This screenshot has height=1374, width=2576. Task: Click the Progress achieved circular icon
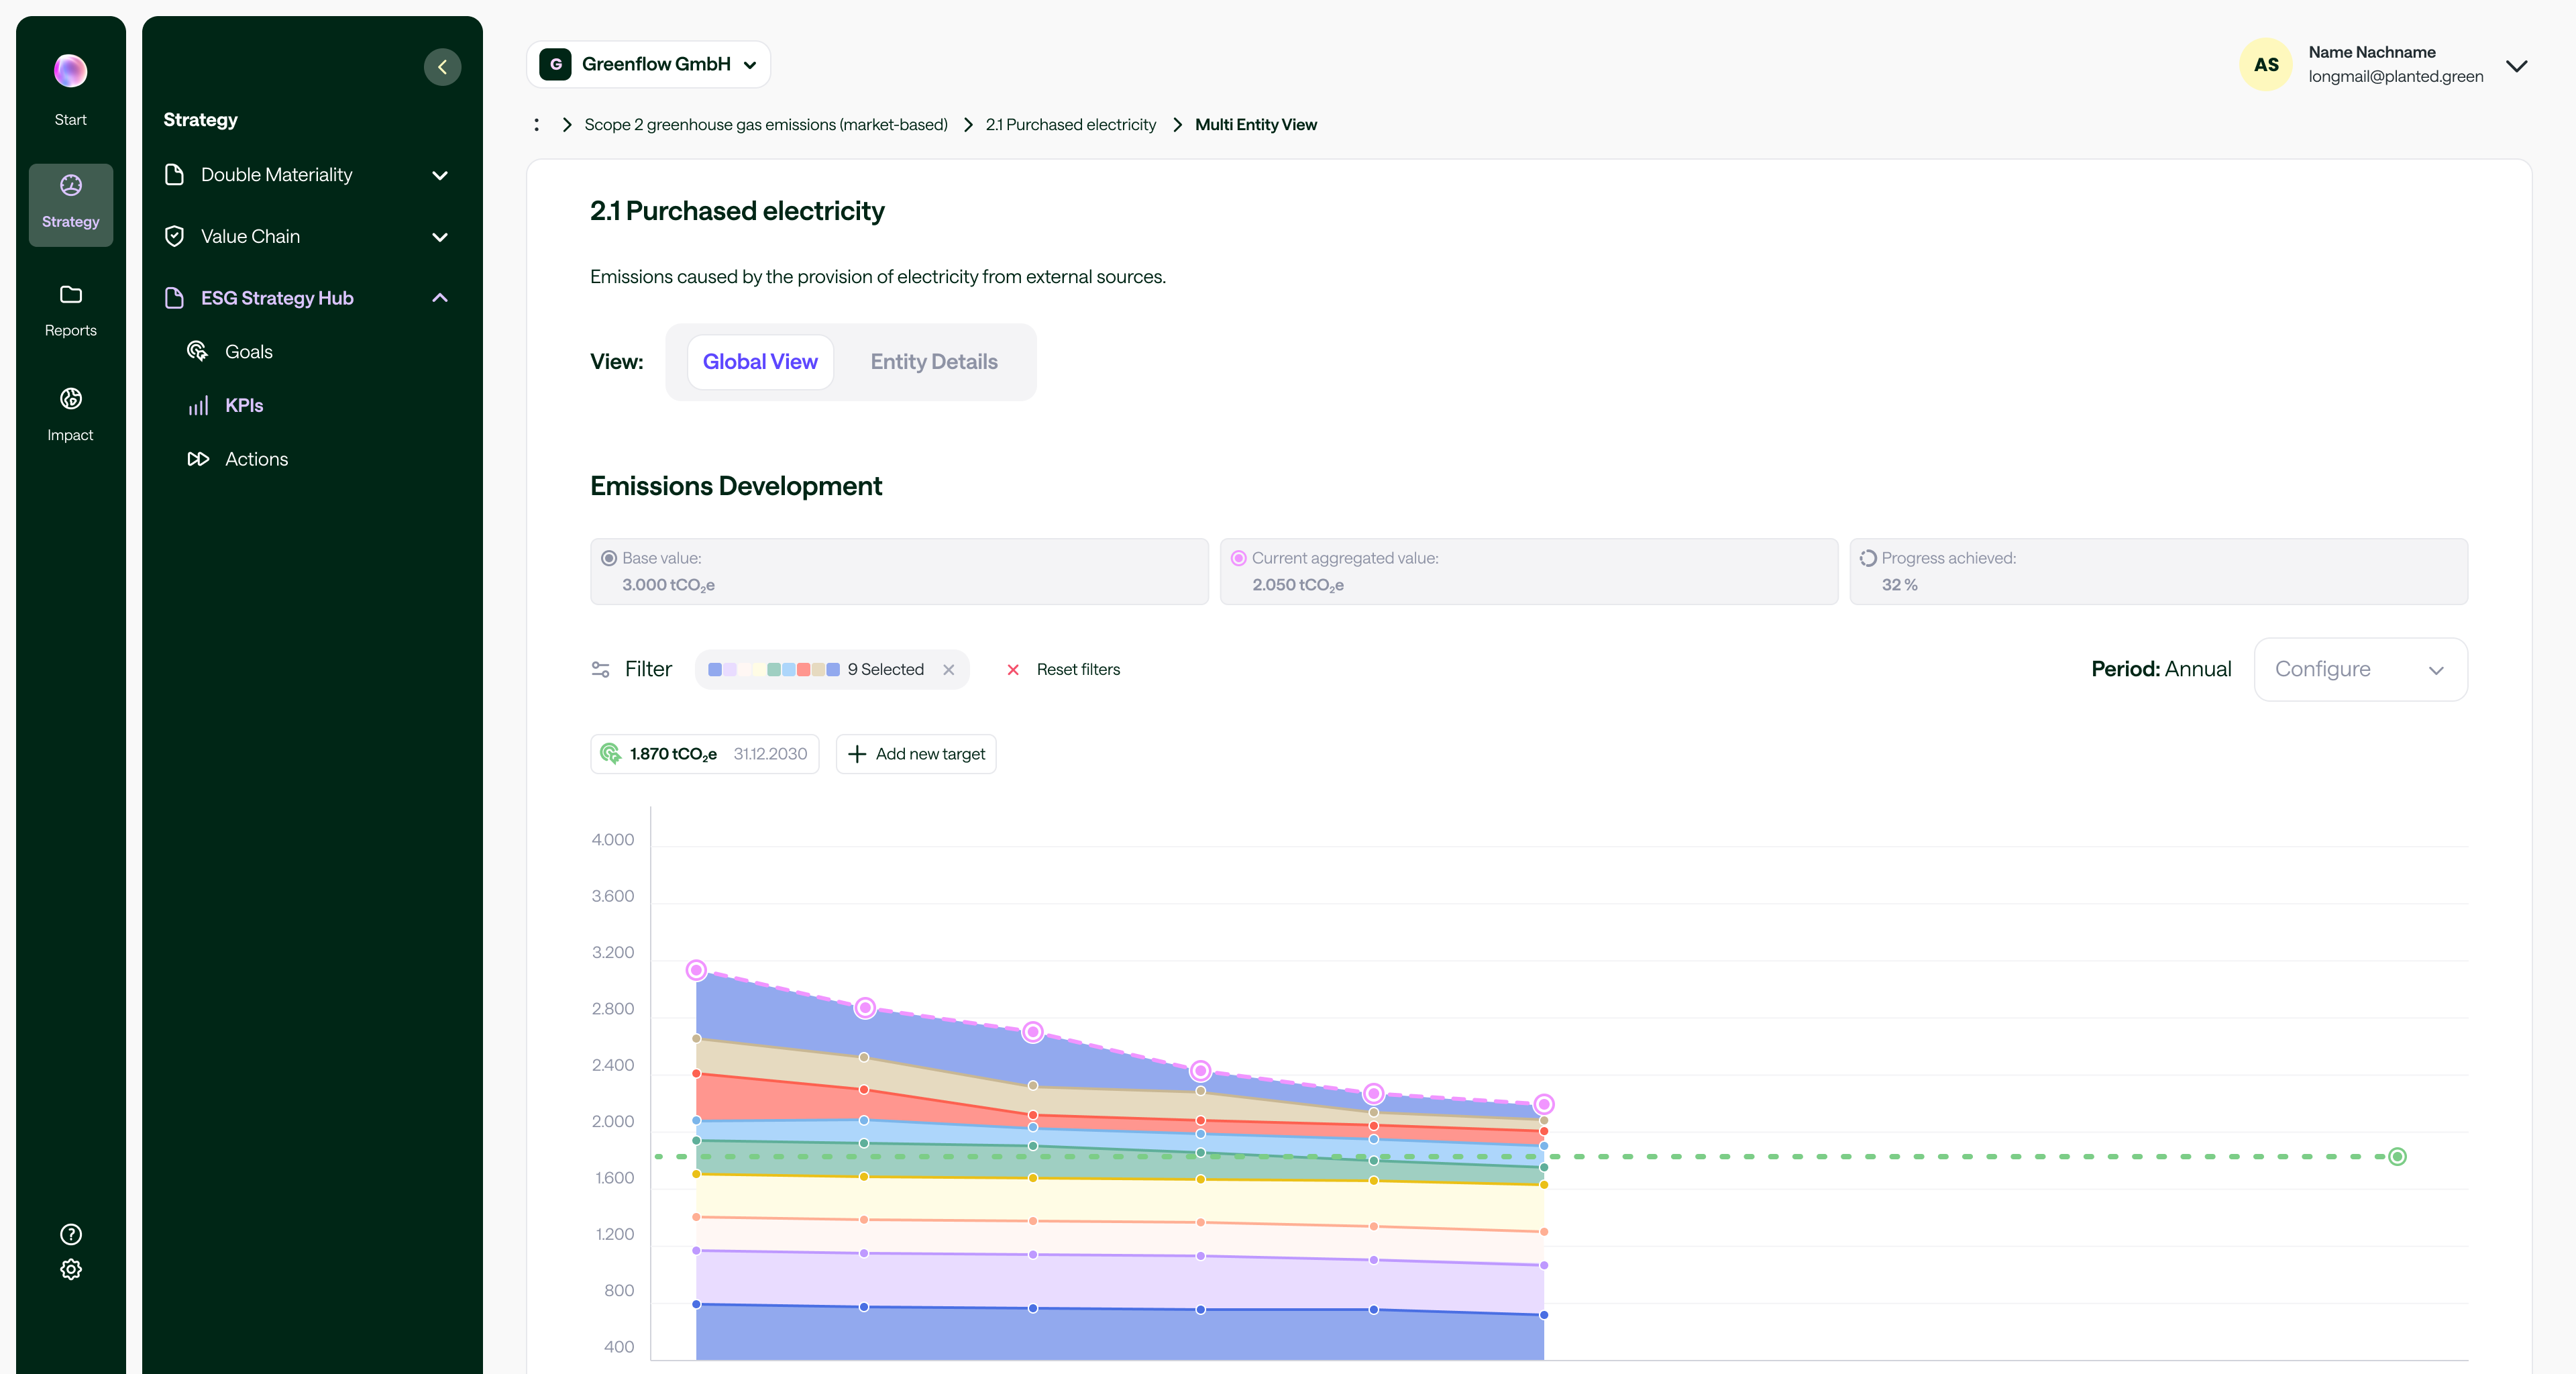click(1868, 558)
